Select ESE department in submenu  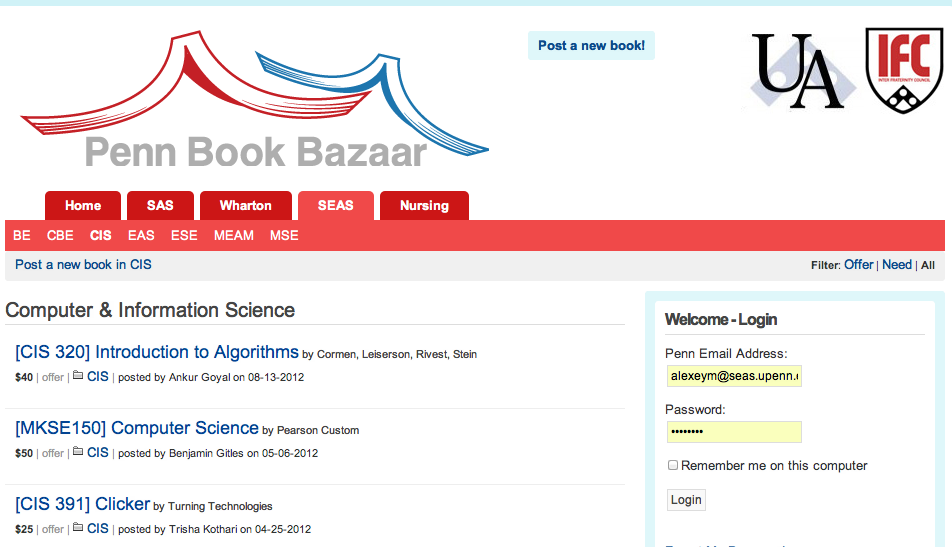(x=184, y=236)
